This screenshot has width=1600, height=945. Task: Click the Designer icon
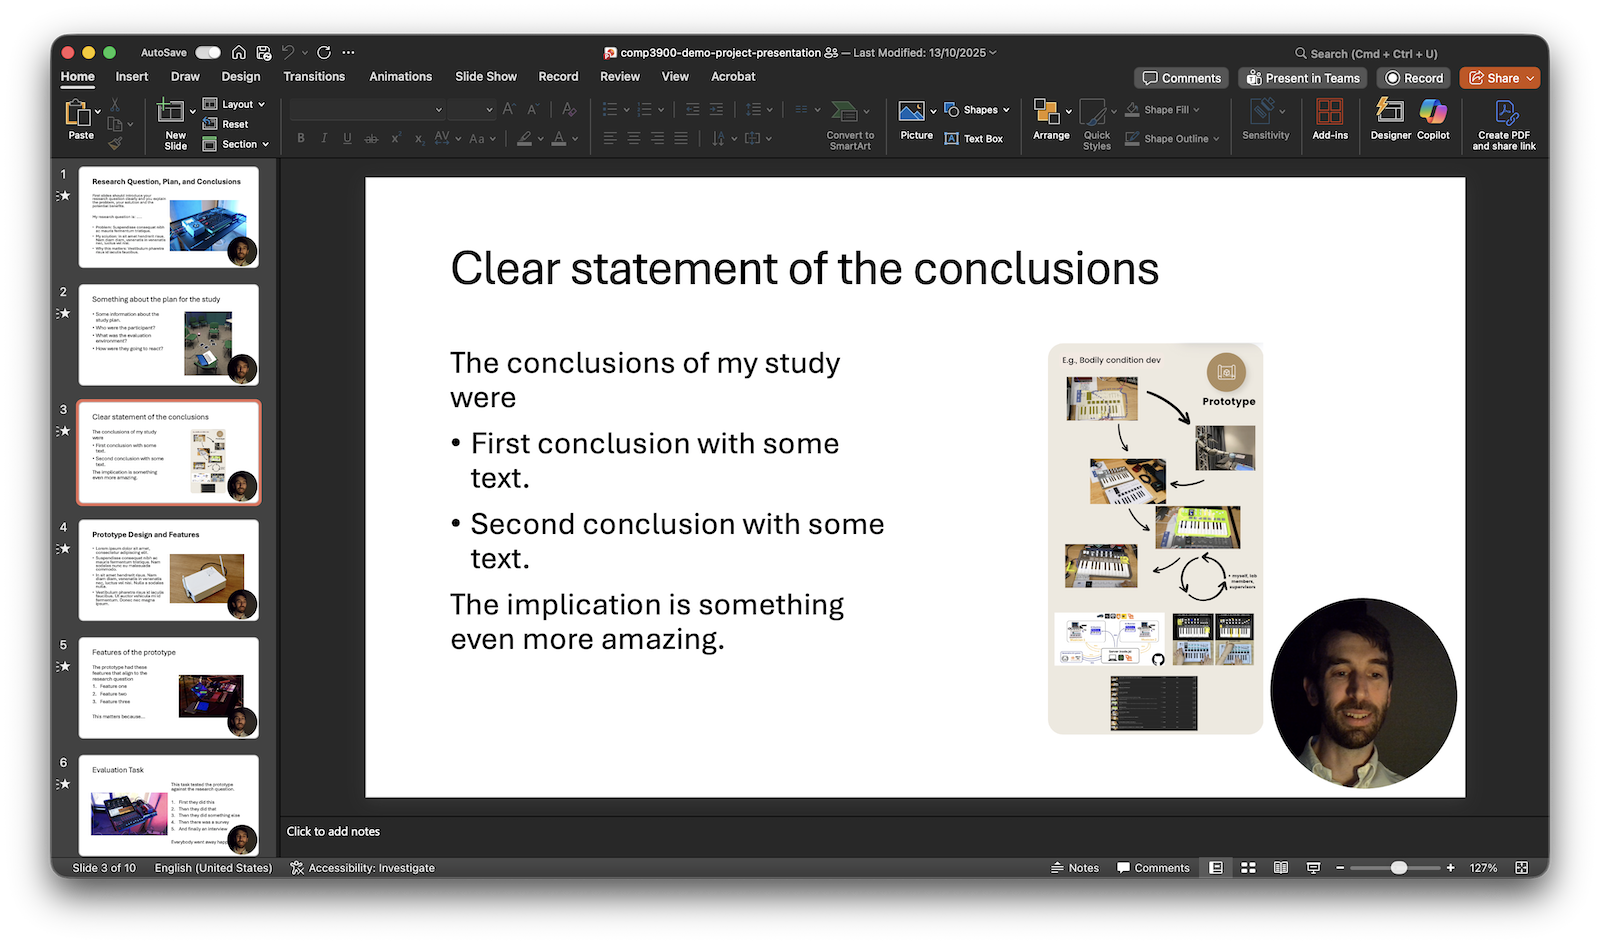(1389, 120)
